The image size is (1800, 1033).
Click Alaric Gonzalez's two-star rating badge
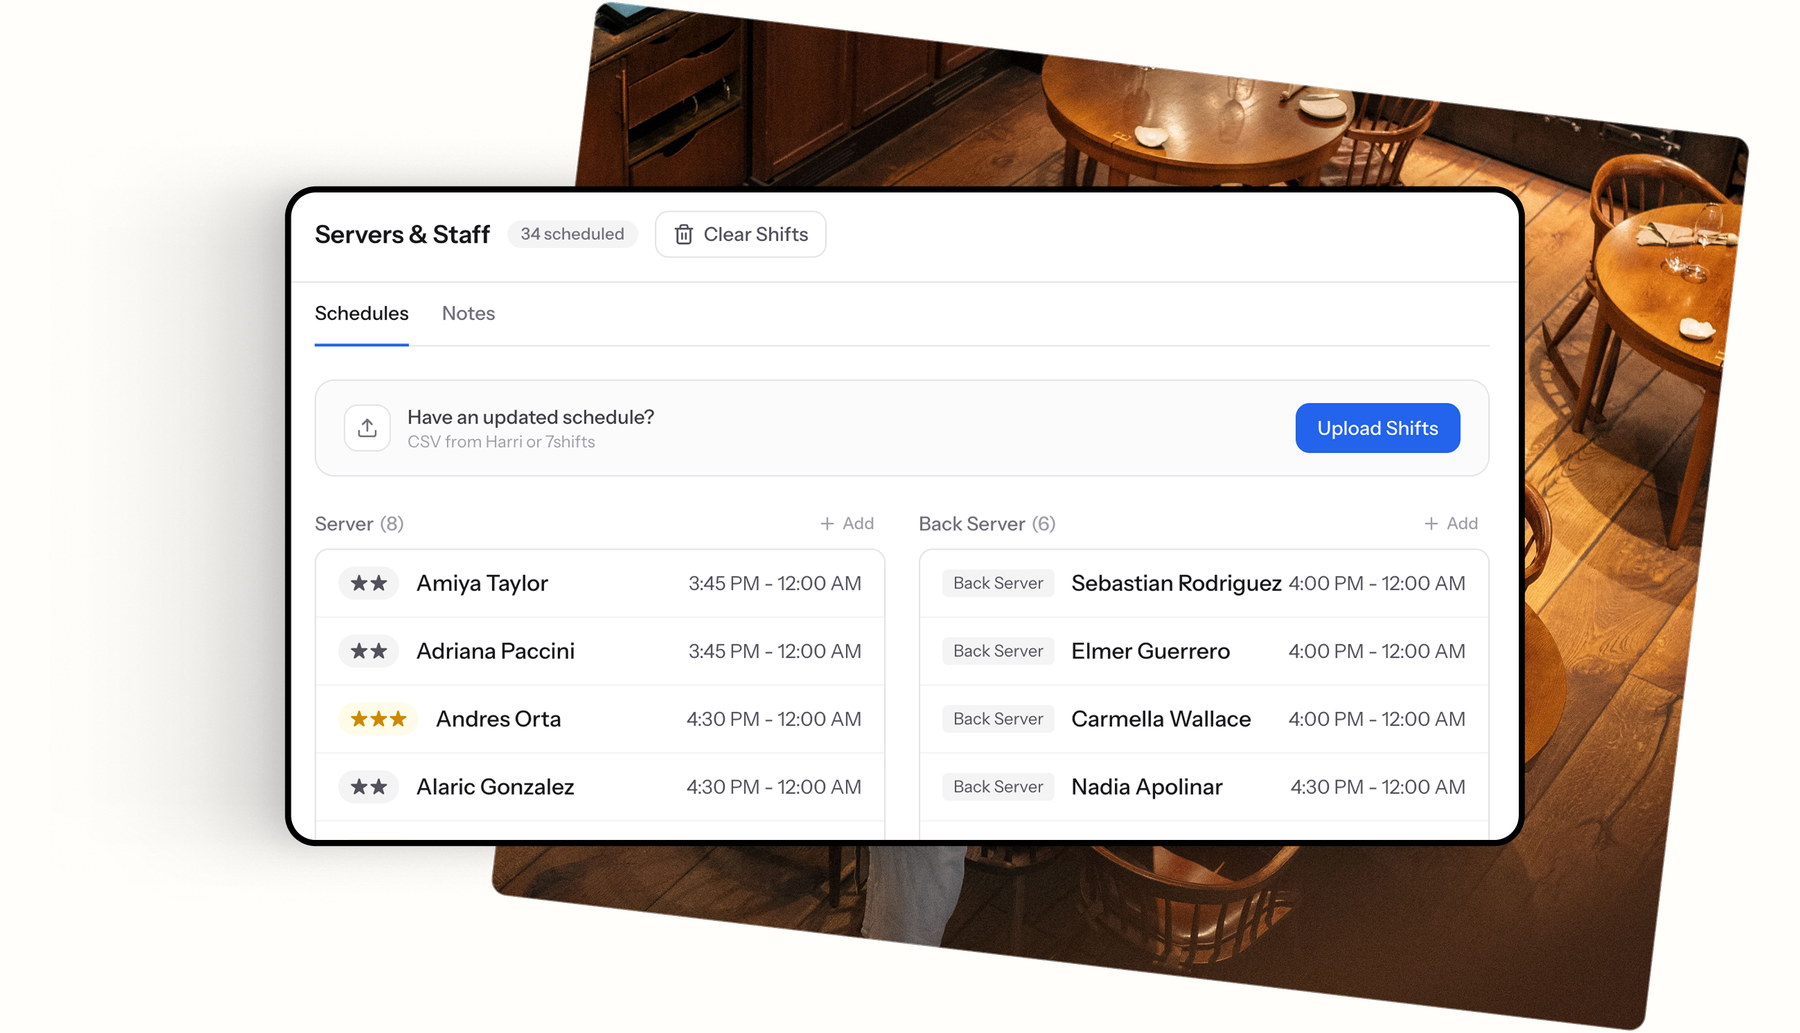369,787
